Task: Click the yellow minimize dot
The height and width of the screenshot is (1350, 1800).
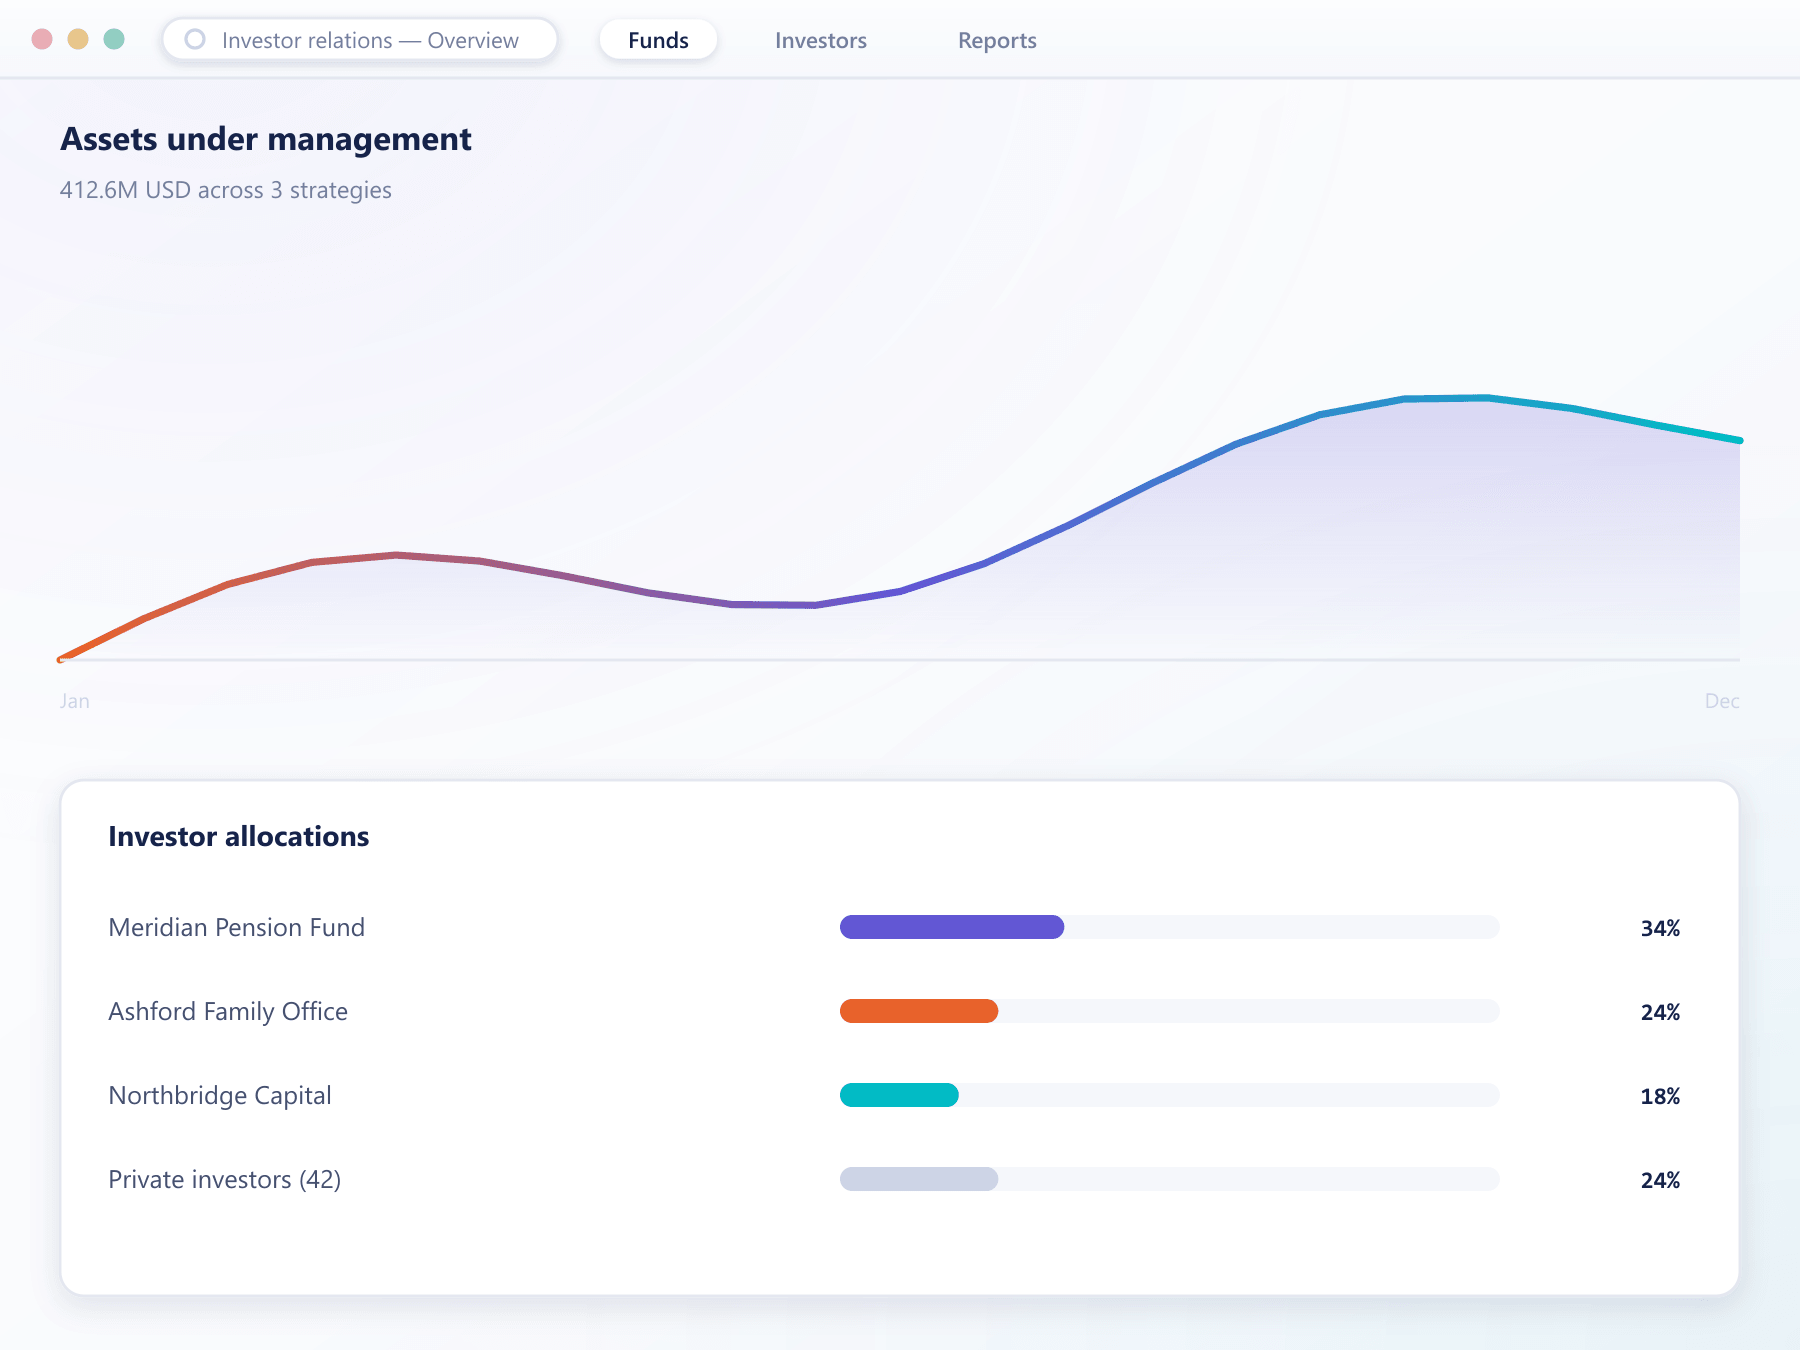Action: (78, 39)
